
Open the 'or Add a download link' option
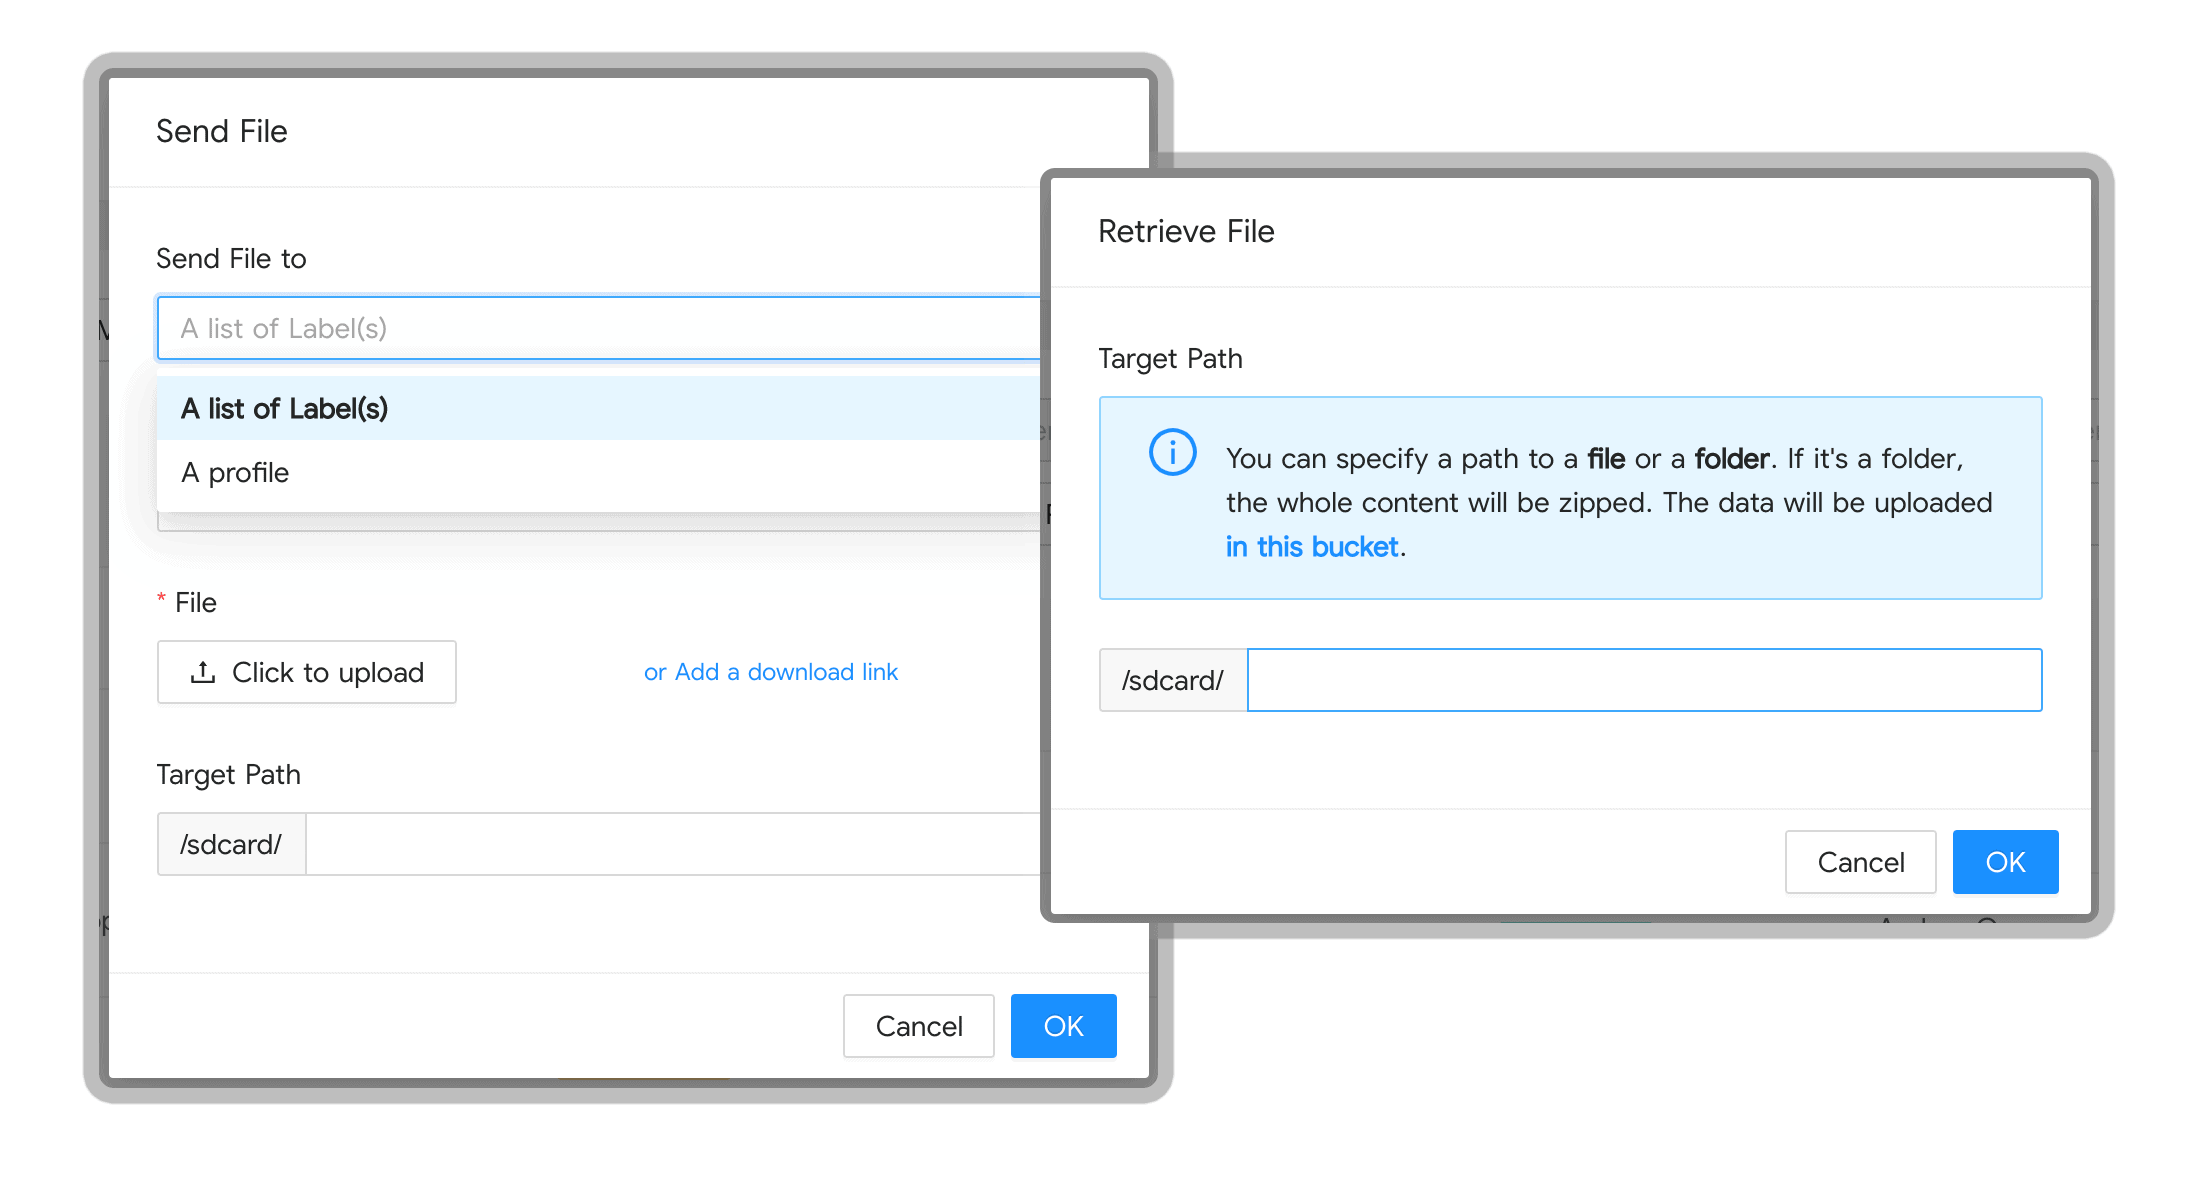tap(770, 671)
